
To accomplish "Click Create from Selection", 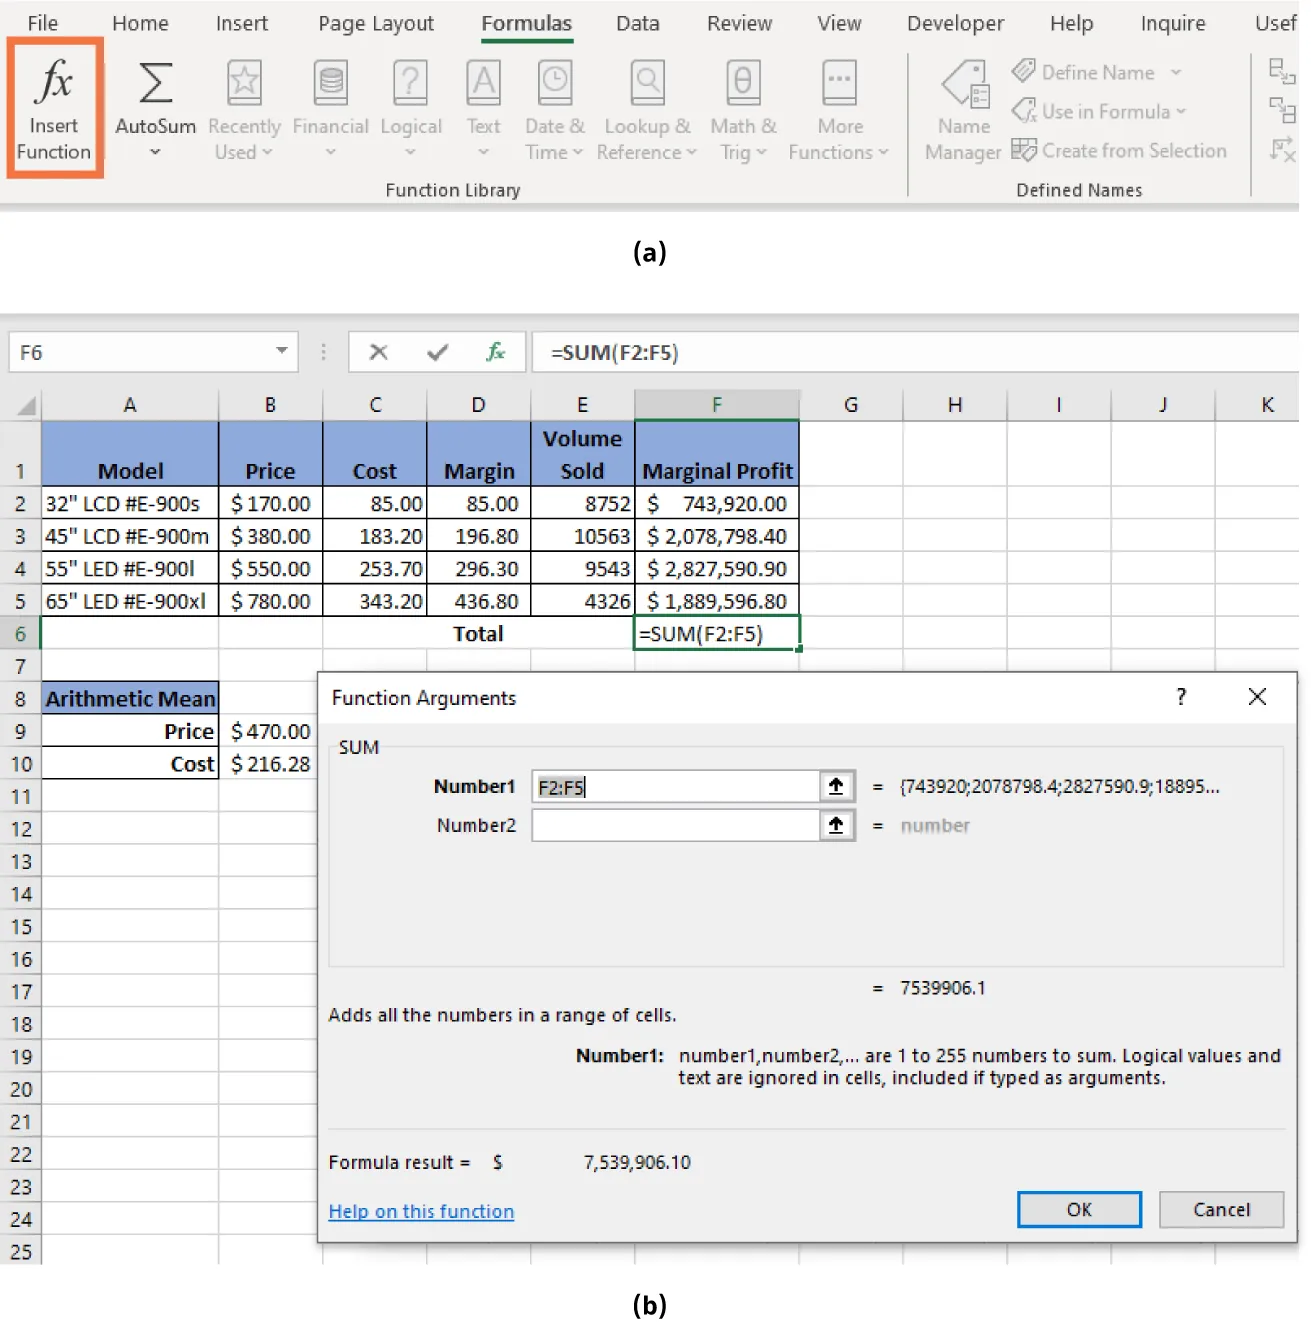I will point(1121,150).
